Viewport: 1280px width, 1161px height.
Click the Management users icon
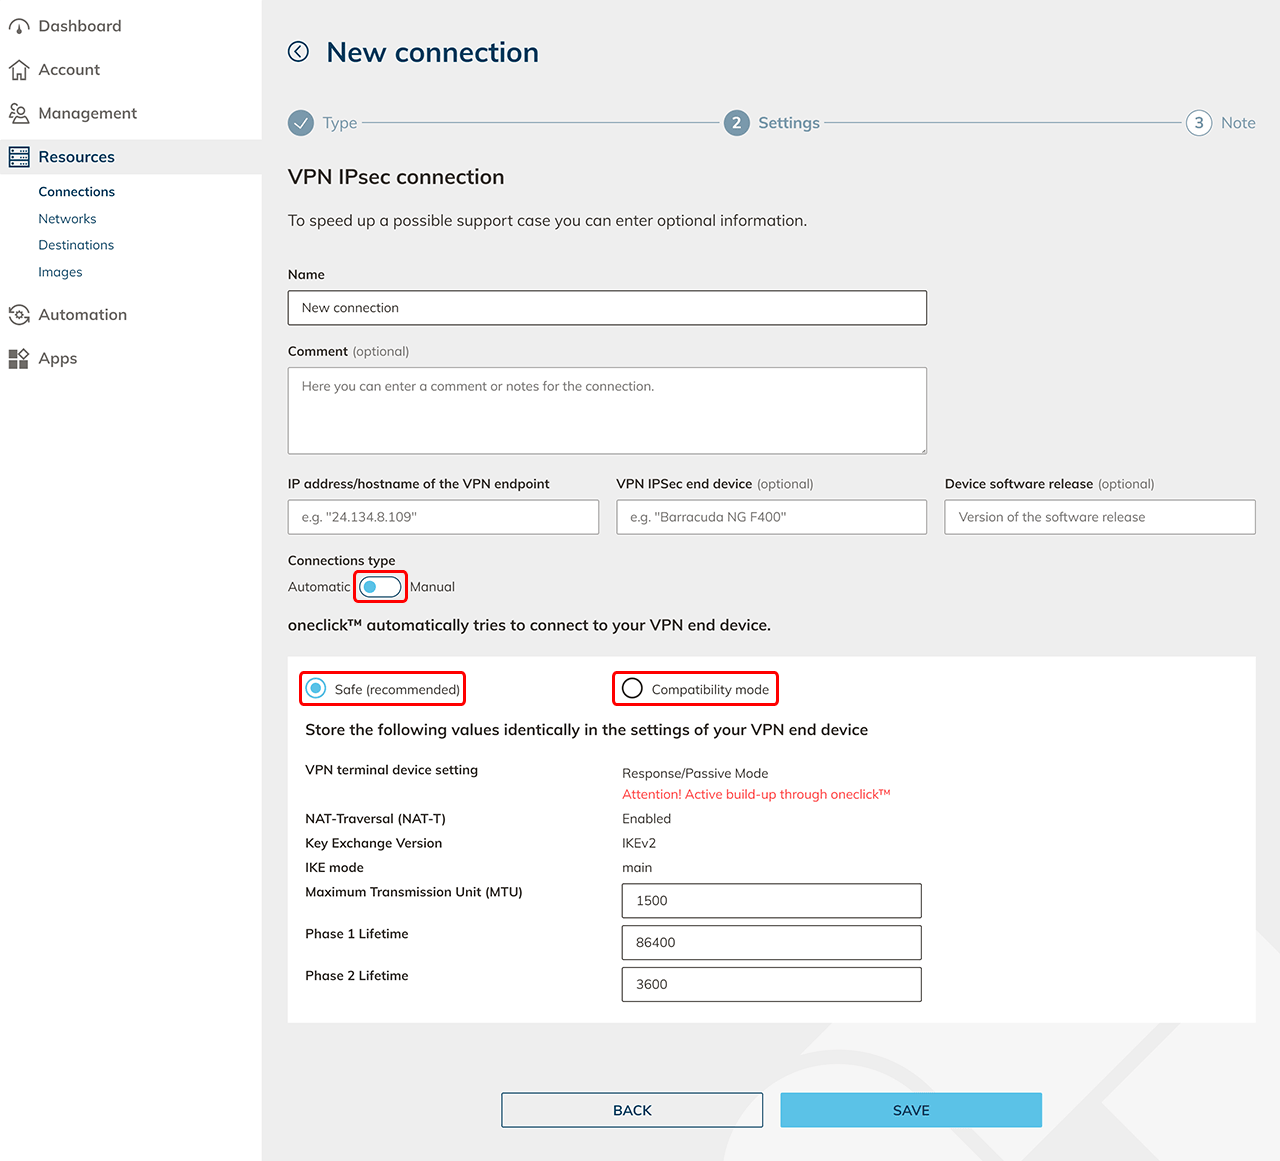(19, 114)
